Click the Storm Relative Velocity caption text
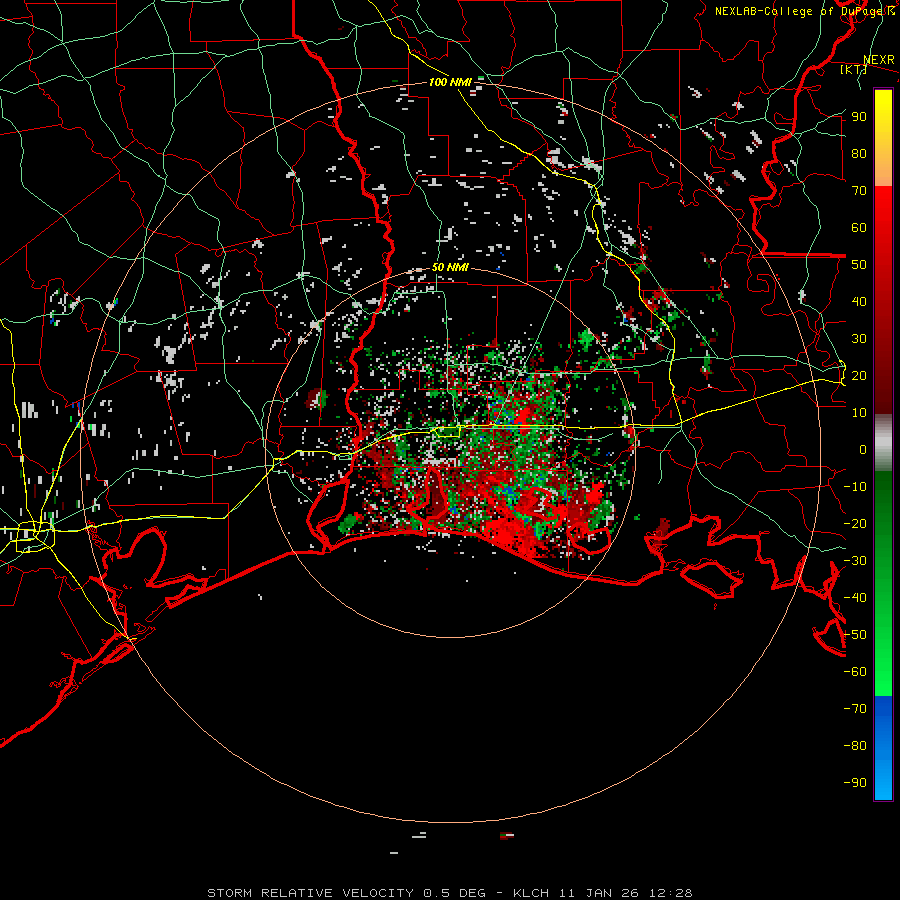 pos(449,893)
